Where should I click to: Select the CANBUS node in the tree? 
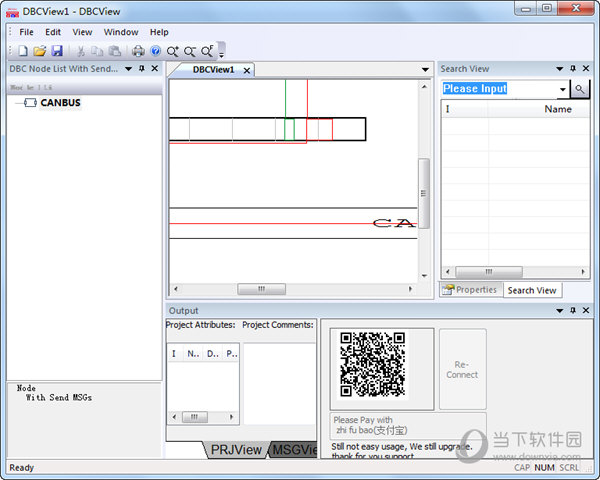(60, 103)
